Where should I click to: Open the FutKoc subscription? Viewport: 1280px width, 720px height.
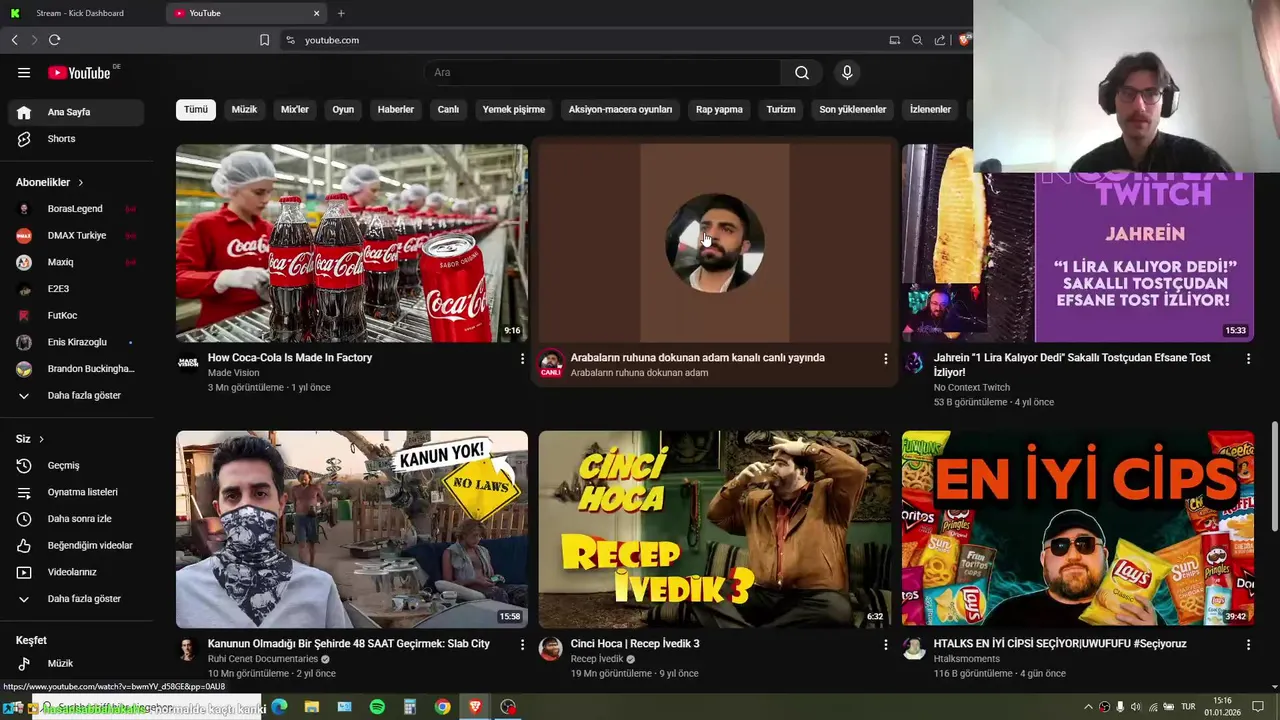pos(76,315)
